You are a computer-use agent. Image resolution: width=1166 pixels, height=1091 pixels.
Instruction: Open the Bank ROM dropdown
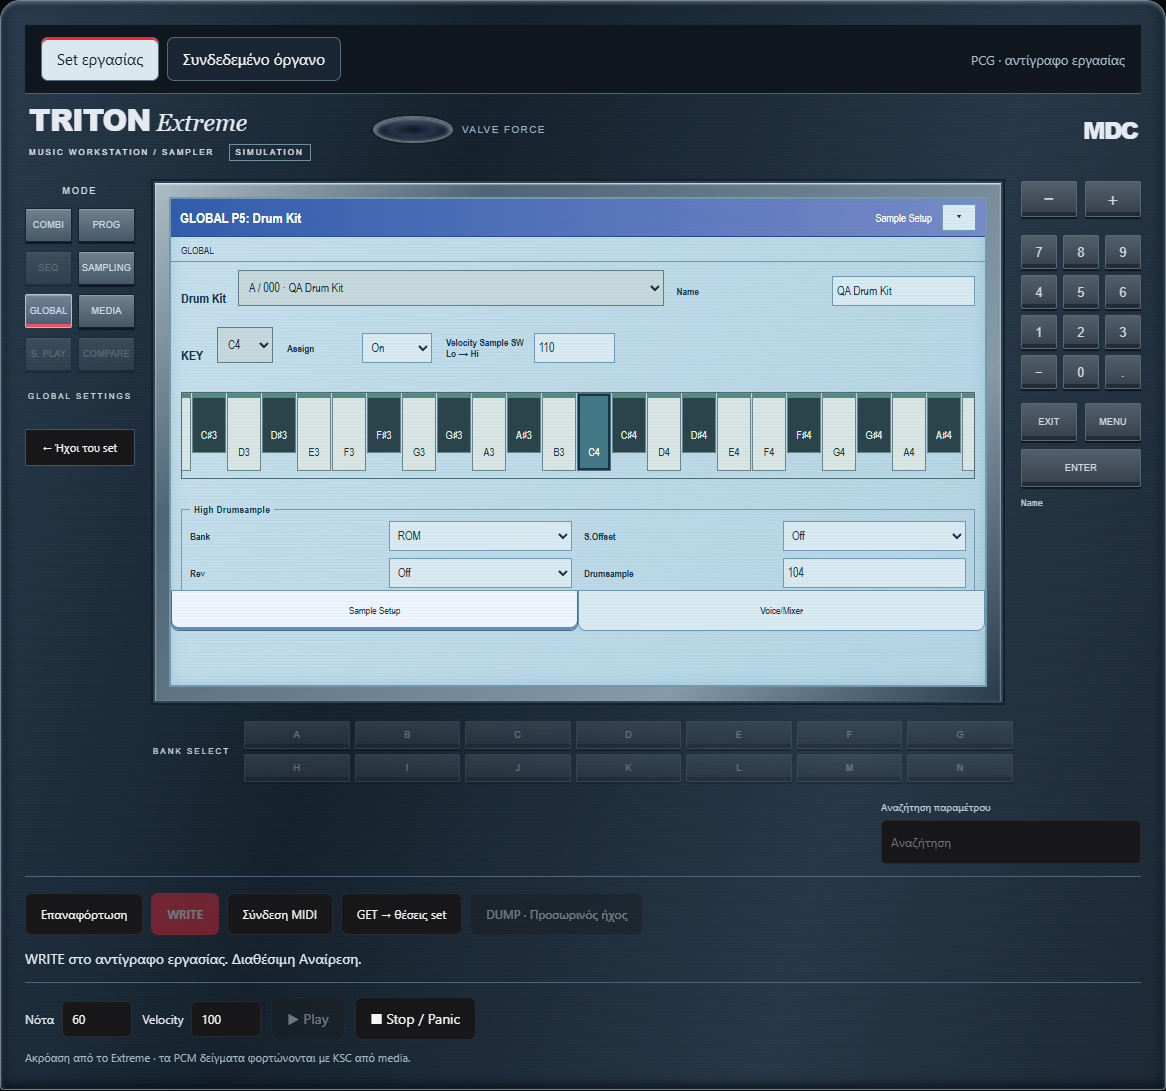480,535
